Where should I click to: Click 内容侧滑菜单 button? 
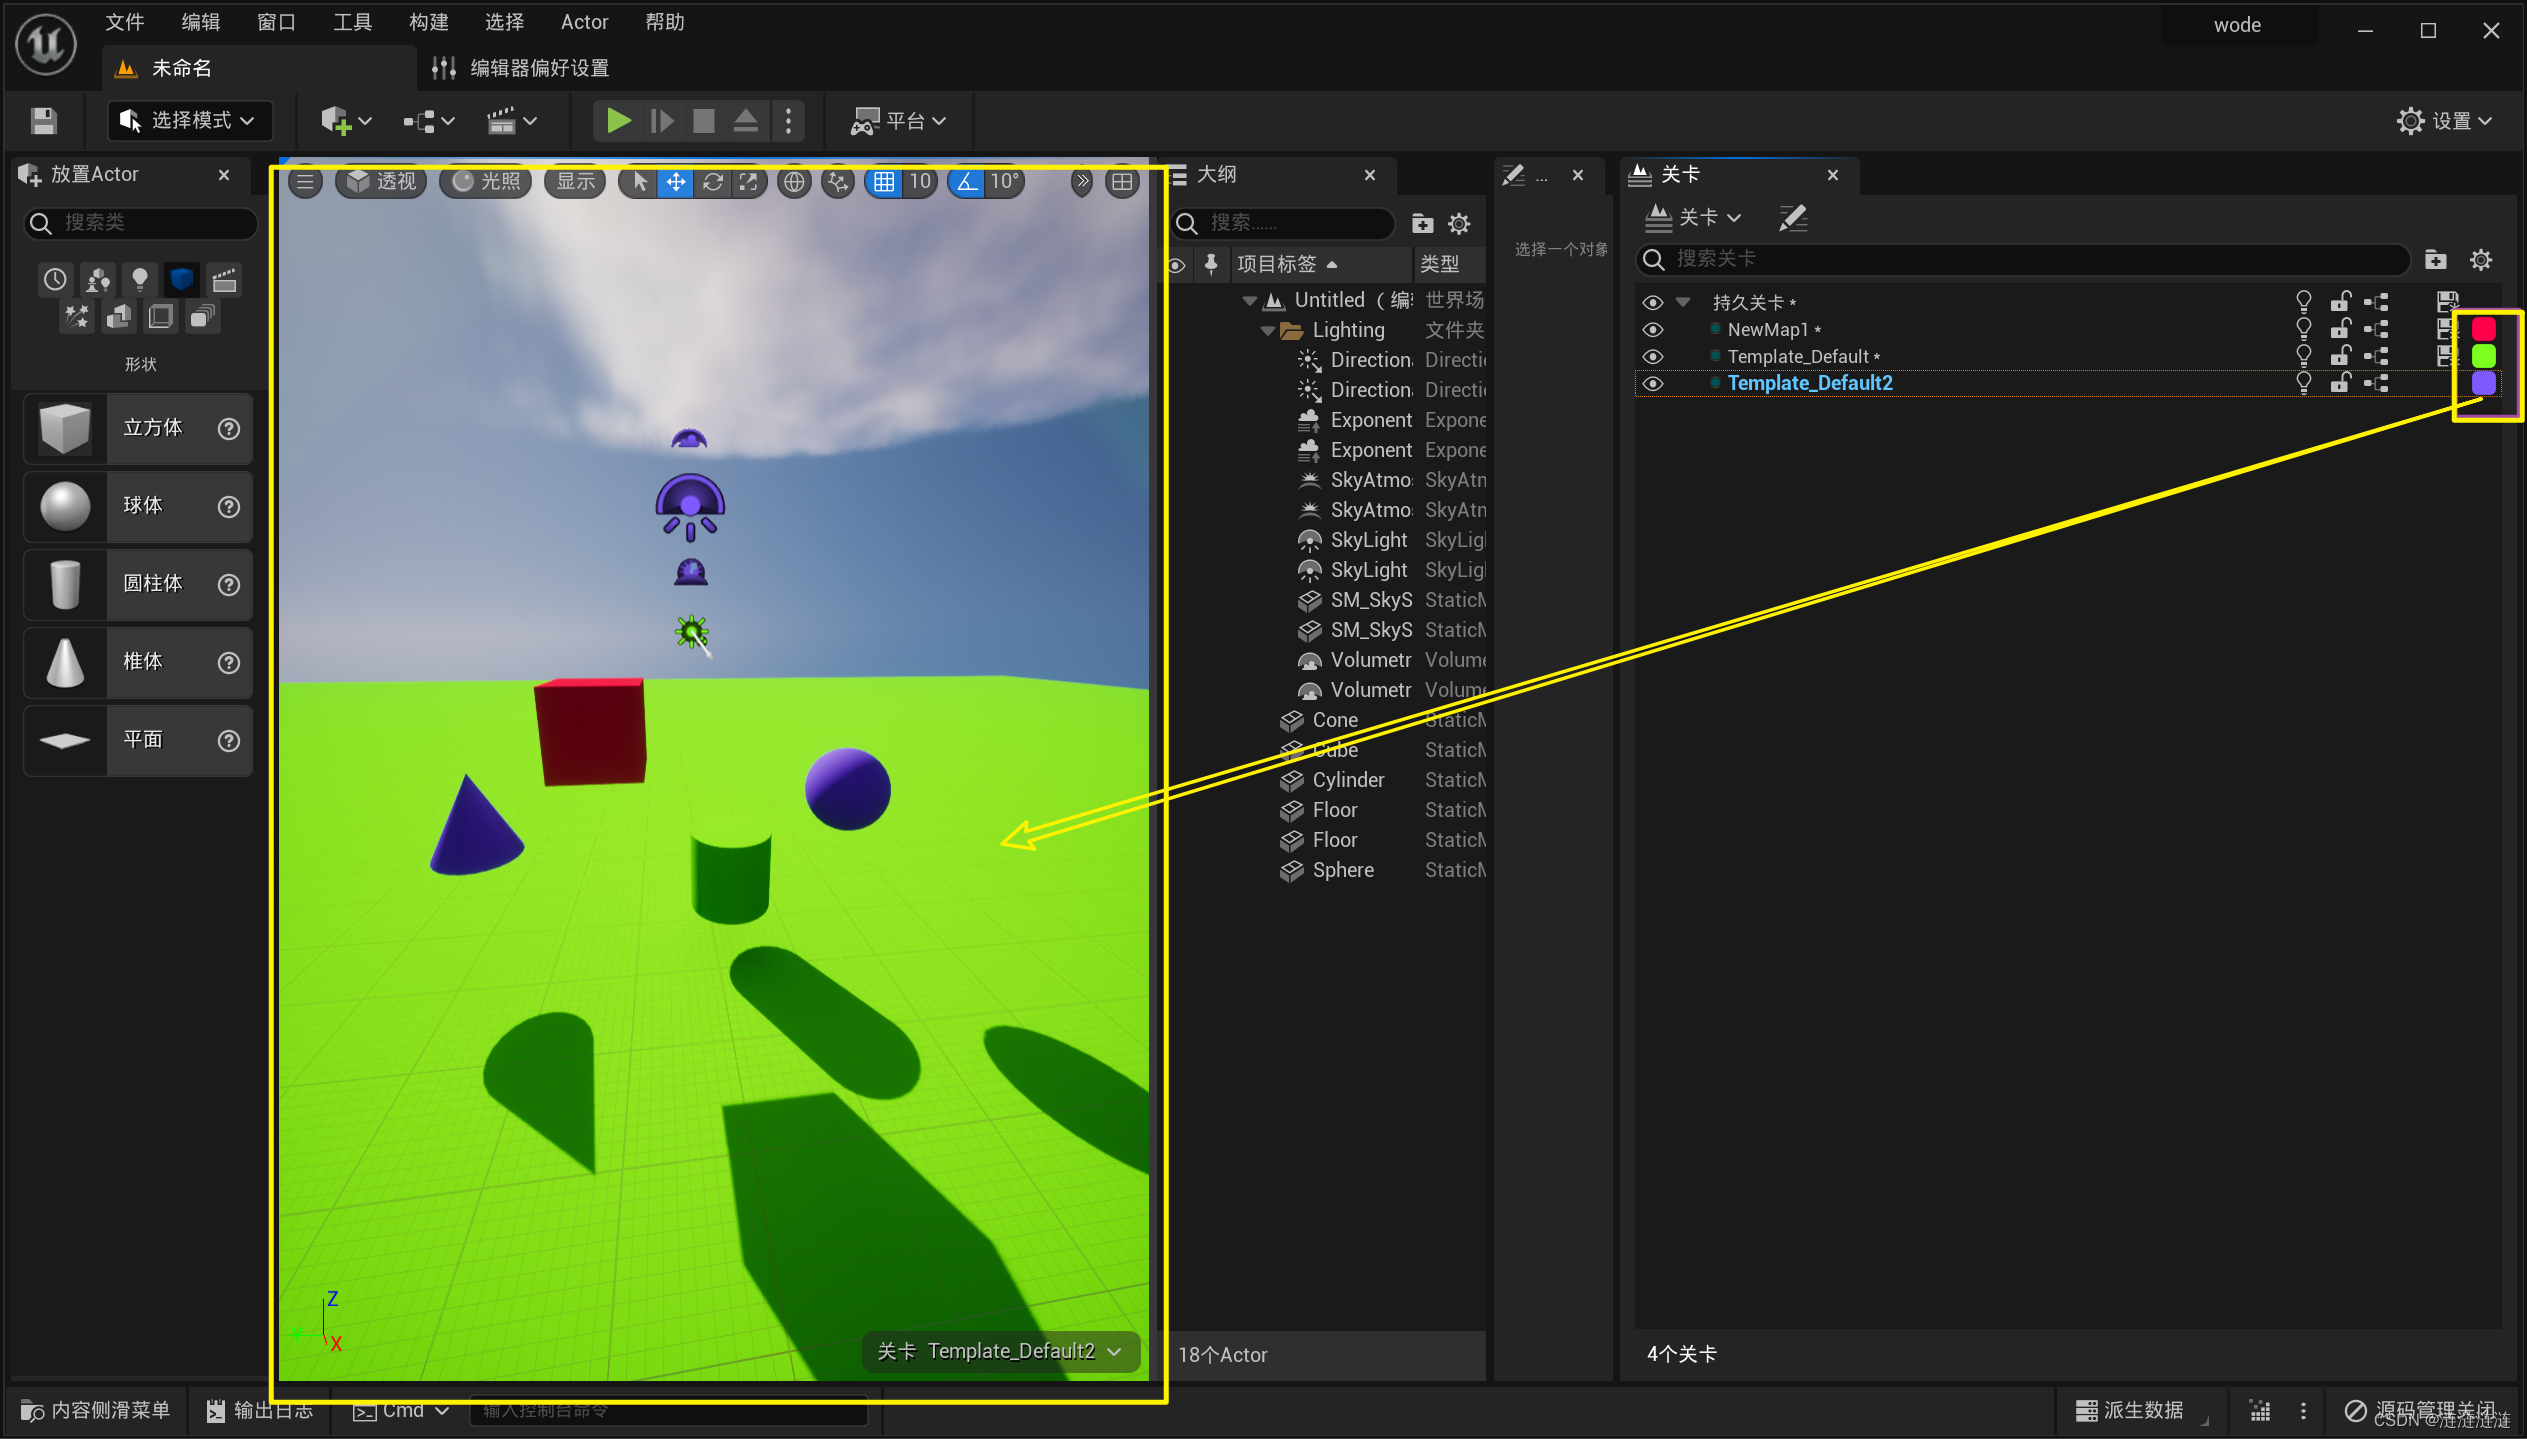[96, 1410]
